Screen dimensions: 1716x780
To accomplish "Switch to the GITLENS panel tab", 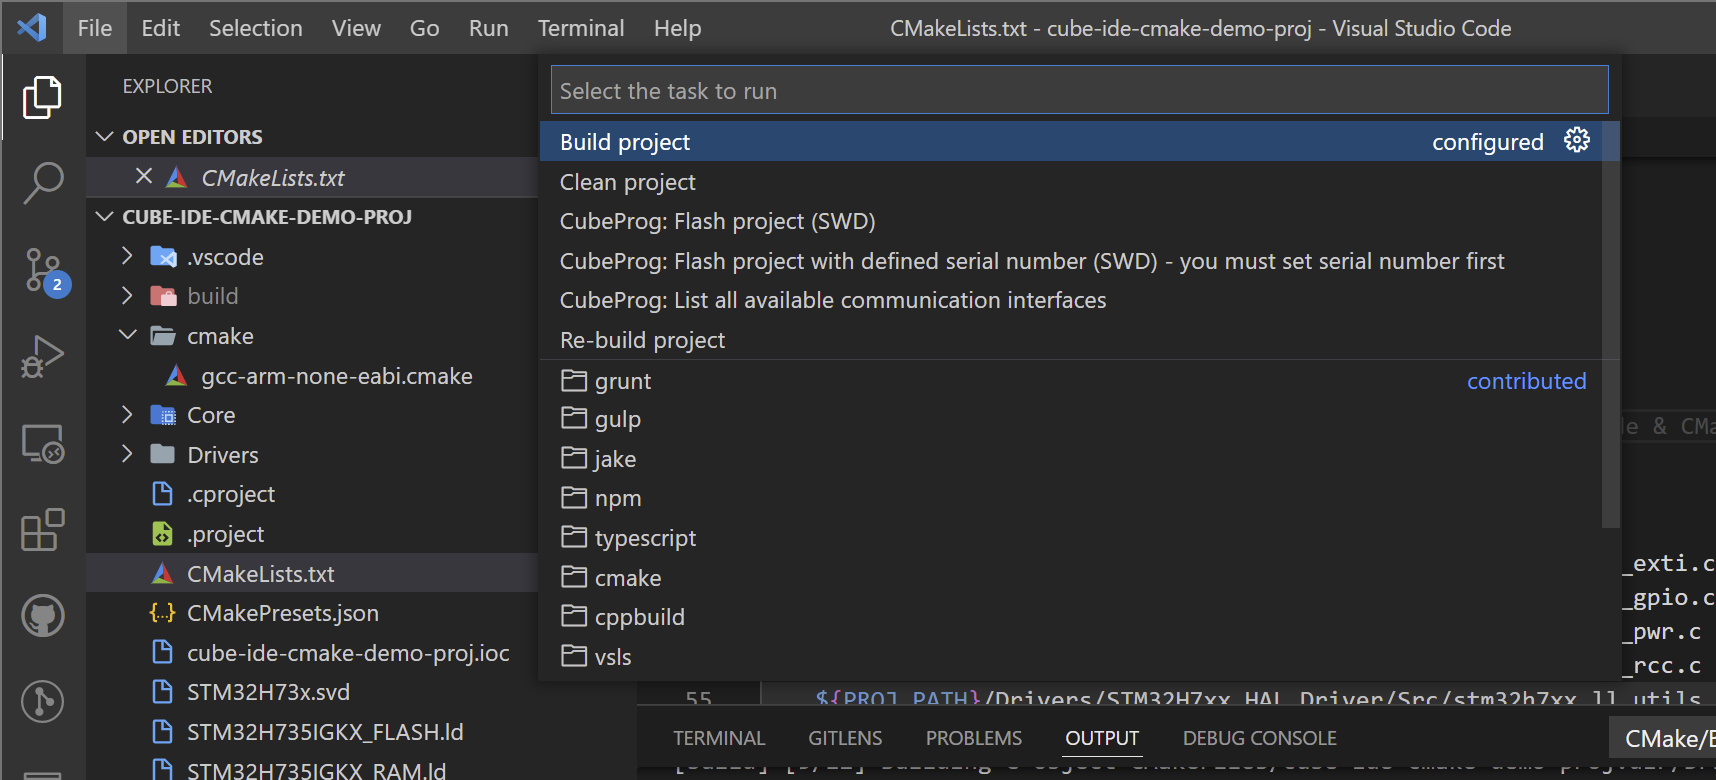I will (x=845, y=738).
